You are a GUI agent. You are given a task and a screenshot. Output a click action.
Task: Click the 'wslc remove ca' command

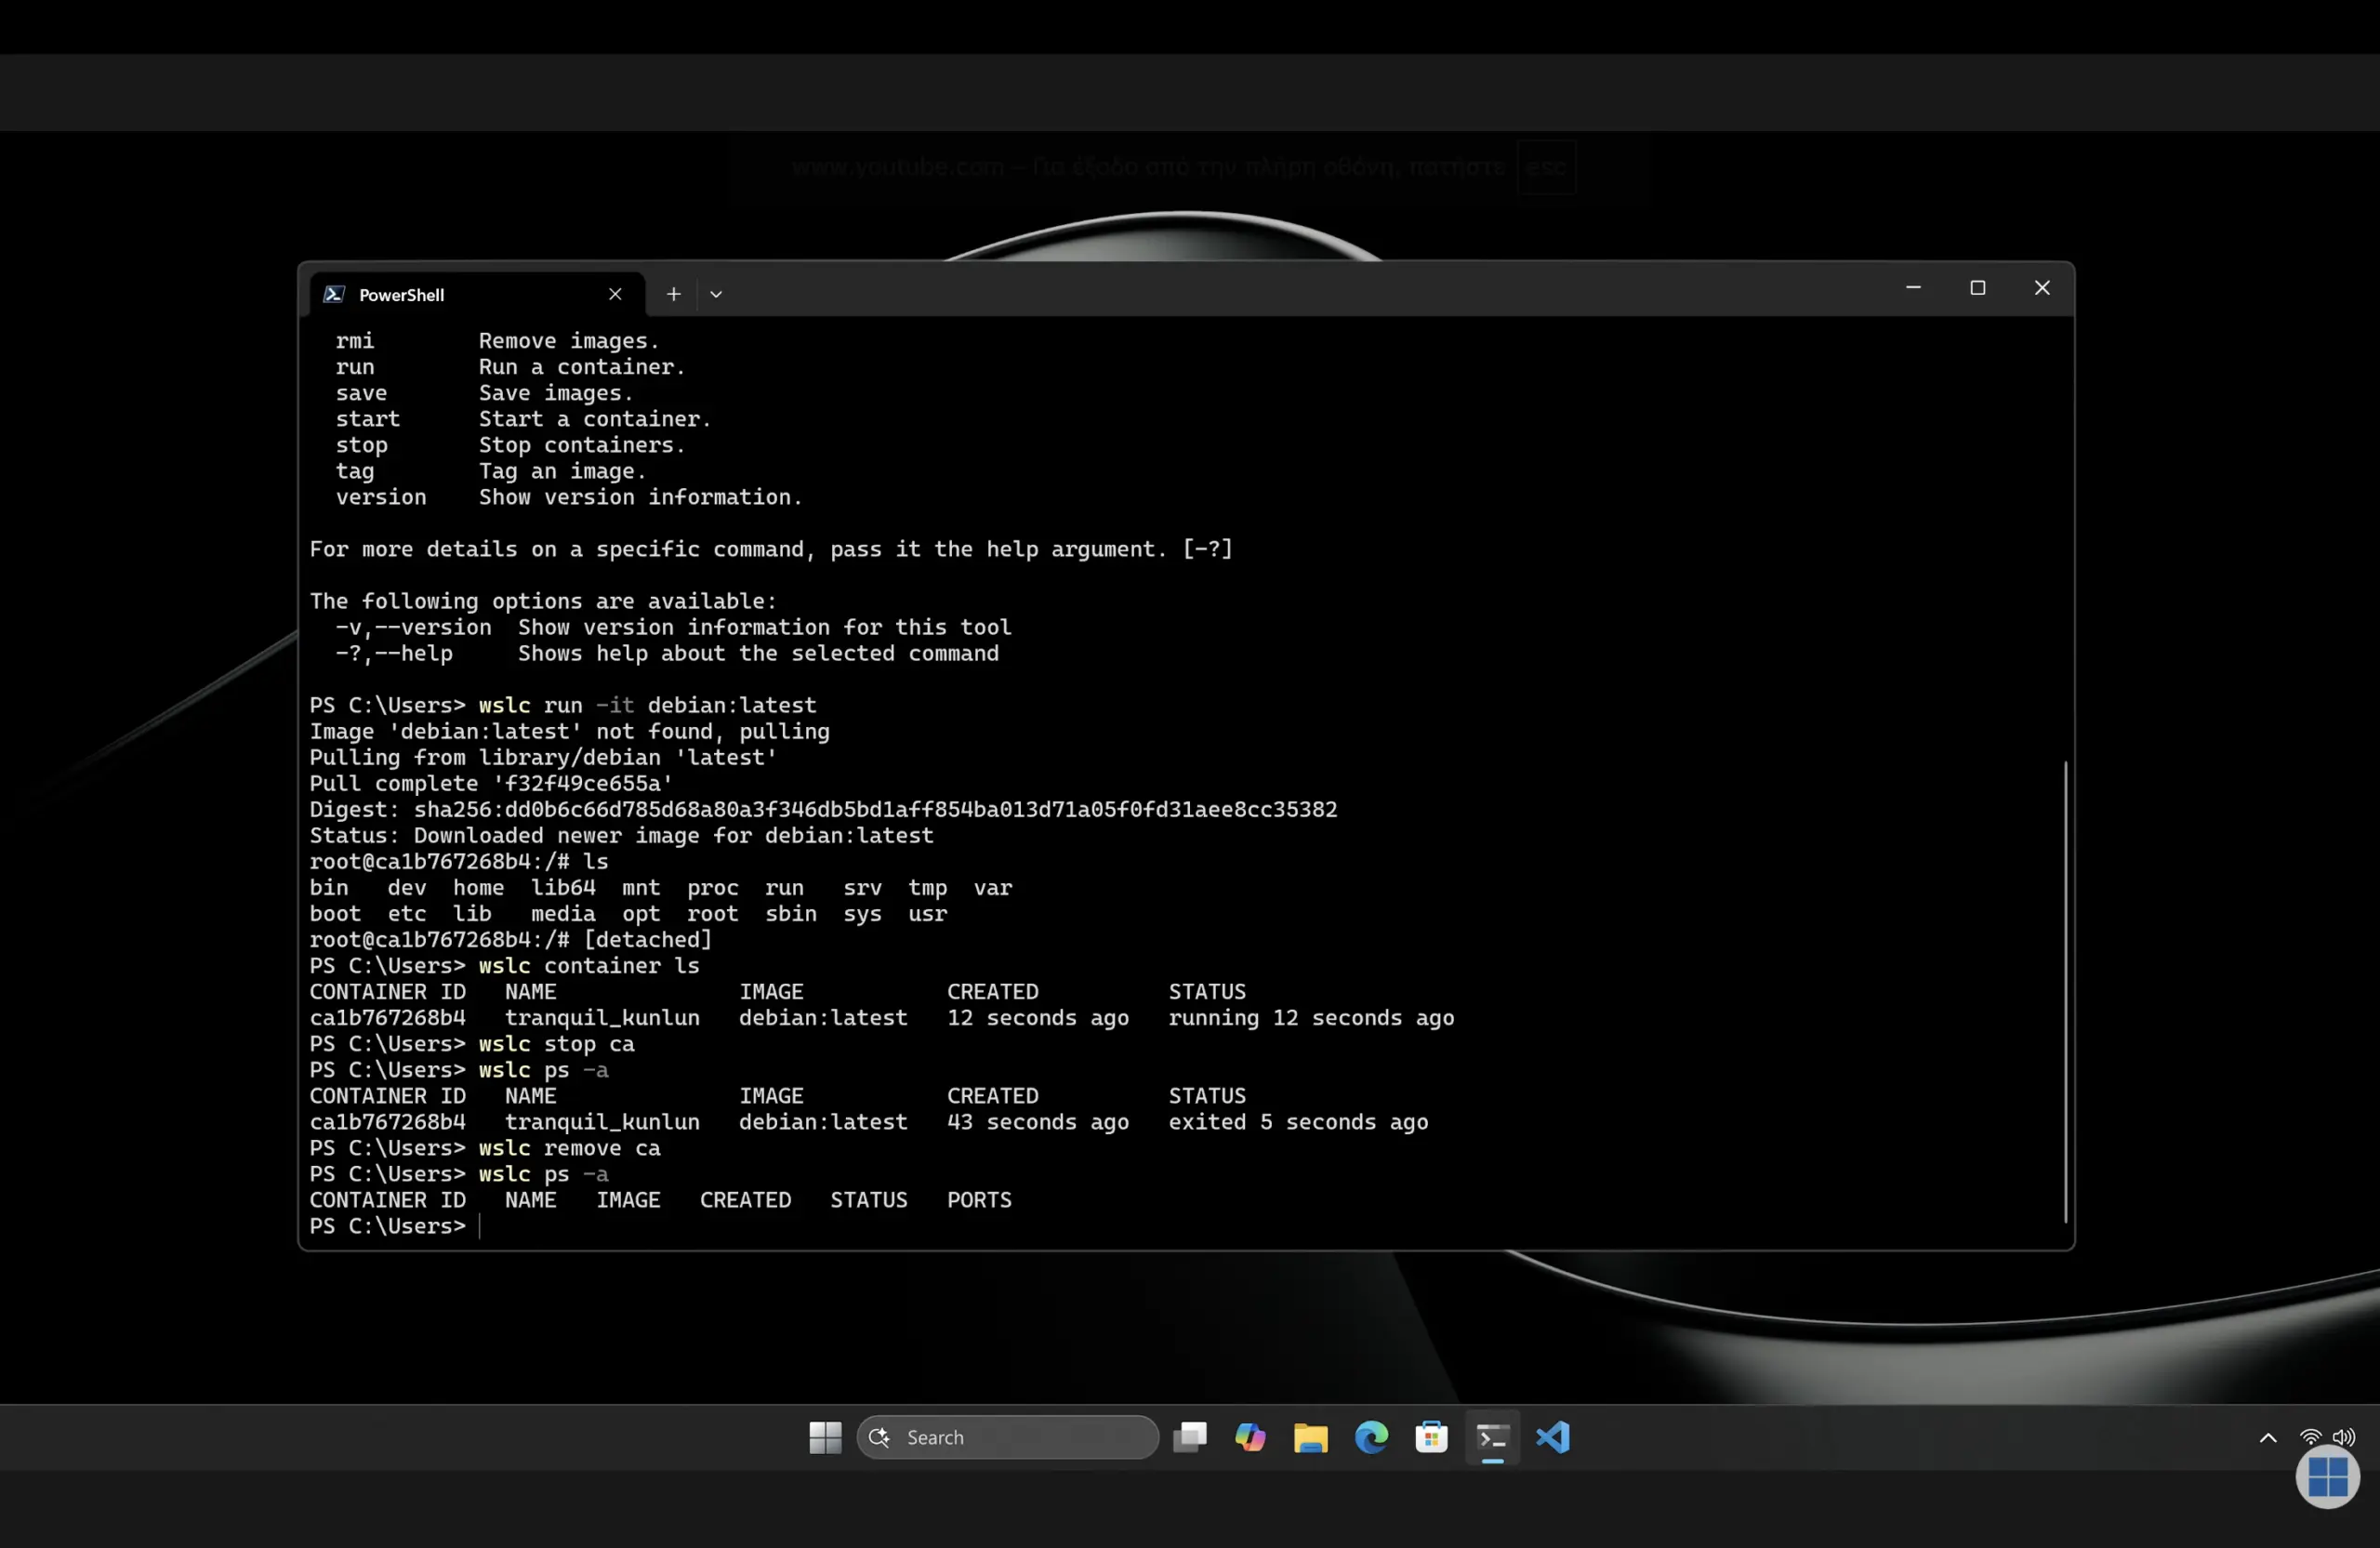coord(569,1147)
